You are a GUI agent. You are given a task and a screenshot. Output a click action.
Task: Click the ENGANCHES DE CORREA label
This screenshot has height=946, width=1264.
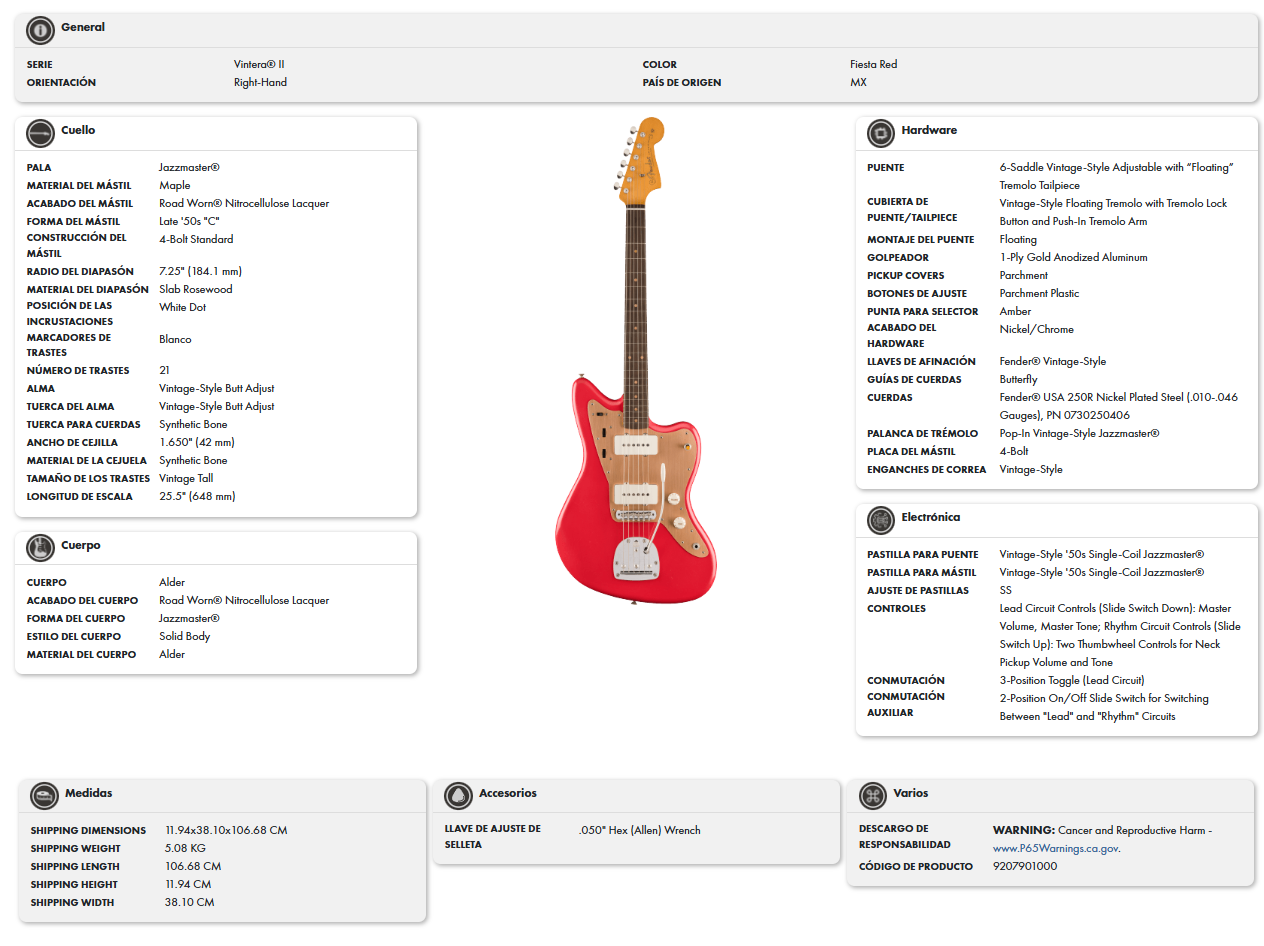click(927, 469)
